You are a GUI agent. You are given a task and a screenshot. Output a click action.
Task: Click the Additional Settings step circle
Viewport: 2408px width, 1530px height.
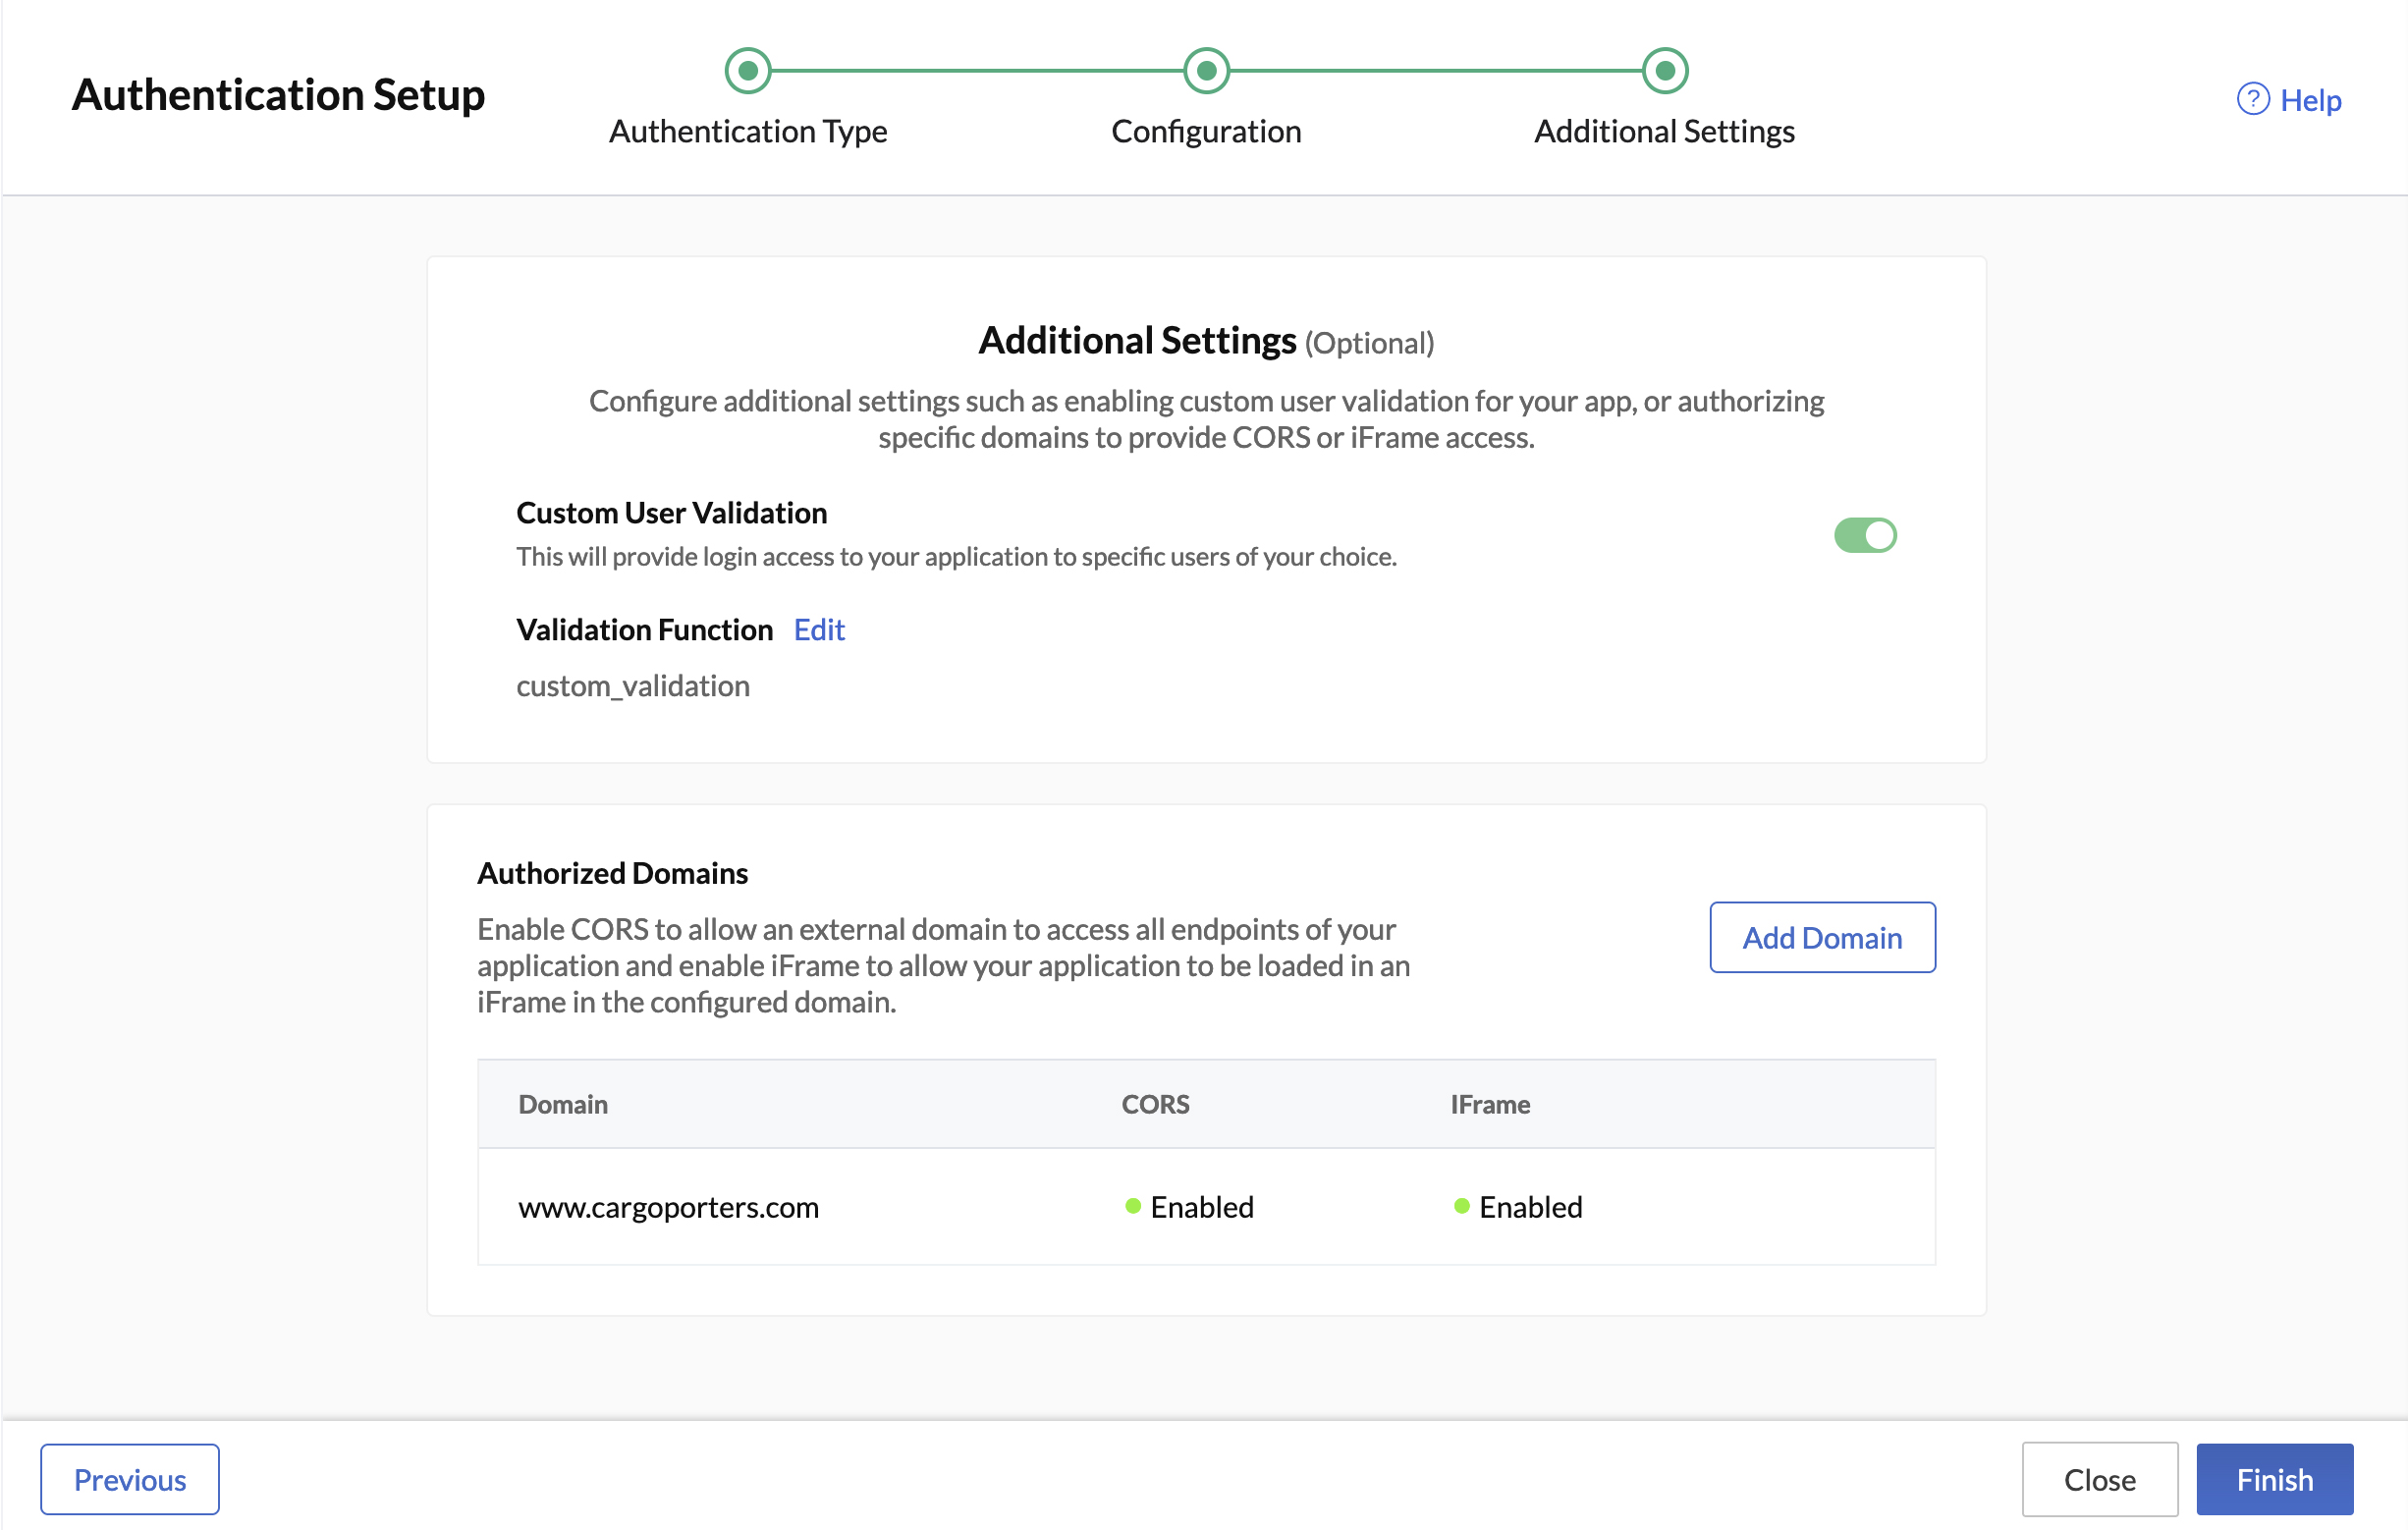pyautogui.click(x=1664, y=71)
